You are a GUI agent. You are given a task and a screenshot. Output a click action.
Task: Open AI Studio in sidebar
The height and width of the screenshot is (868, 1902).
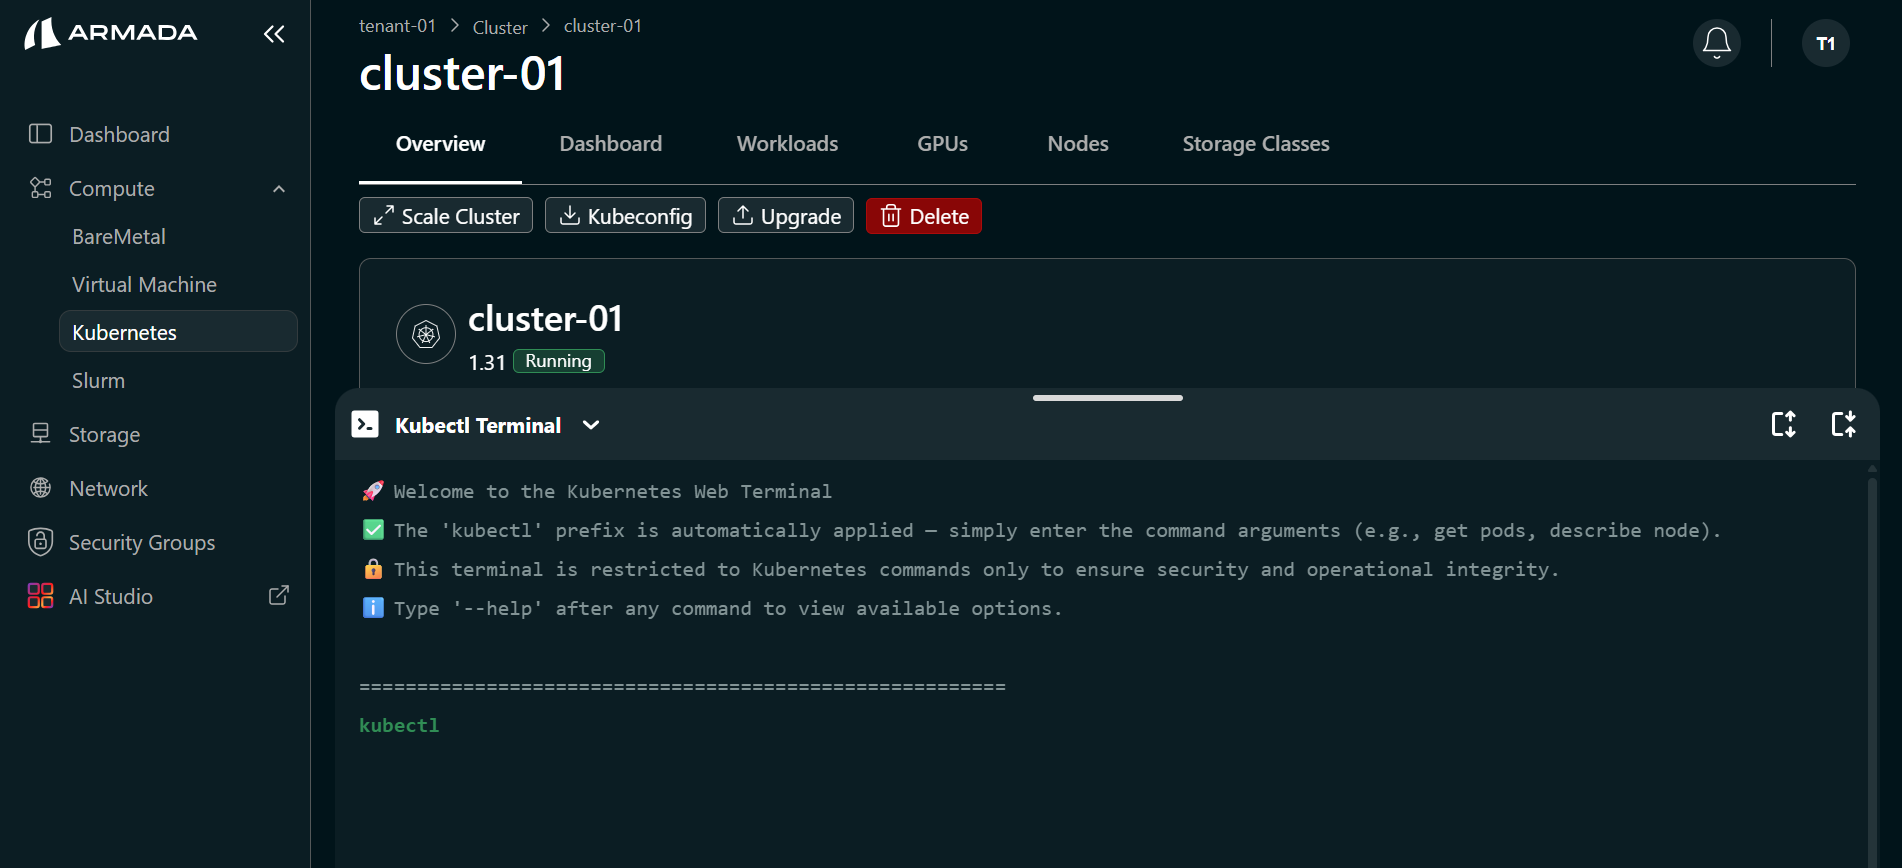(111, 597)
